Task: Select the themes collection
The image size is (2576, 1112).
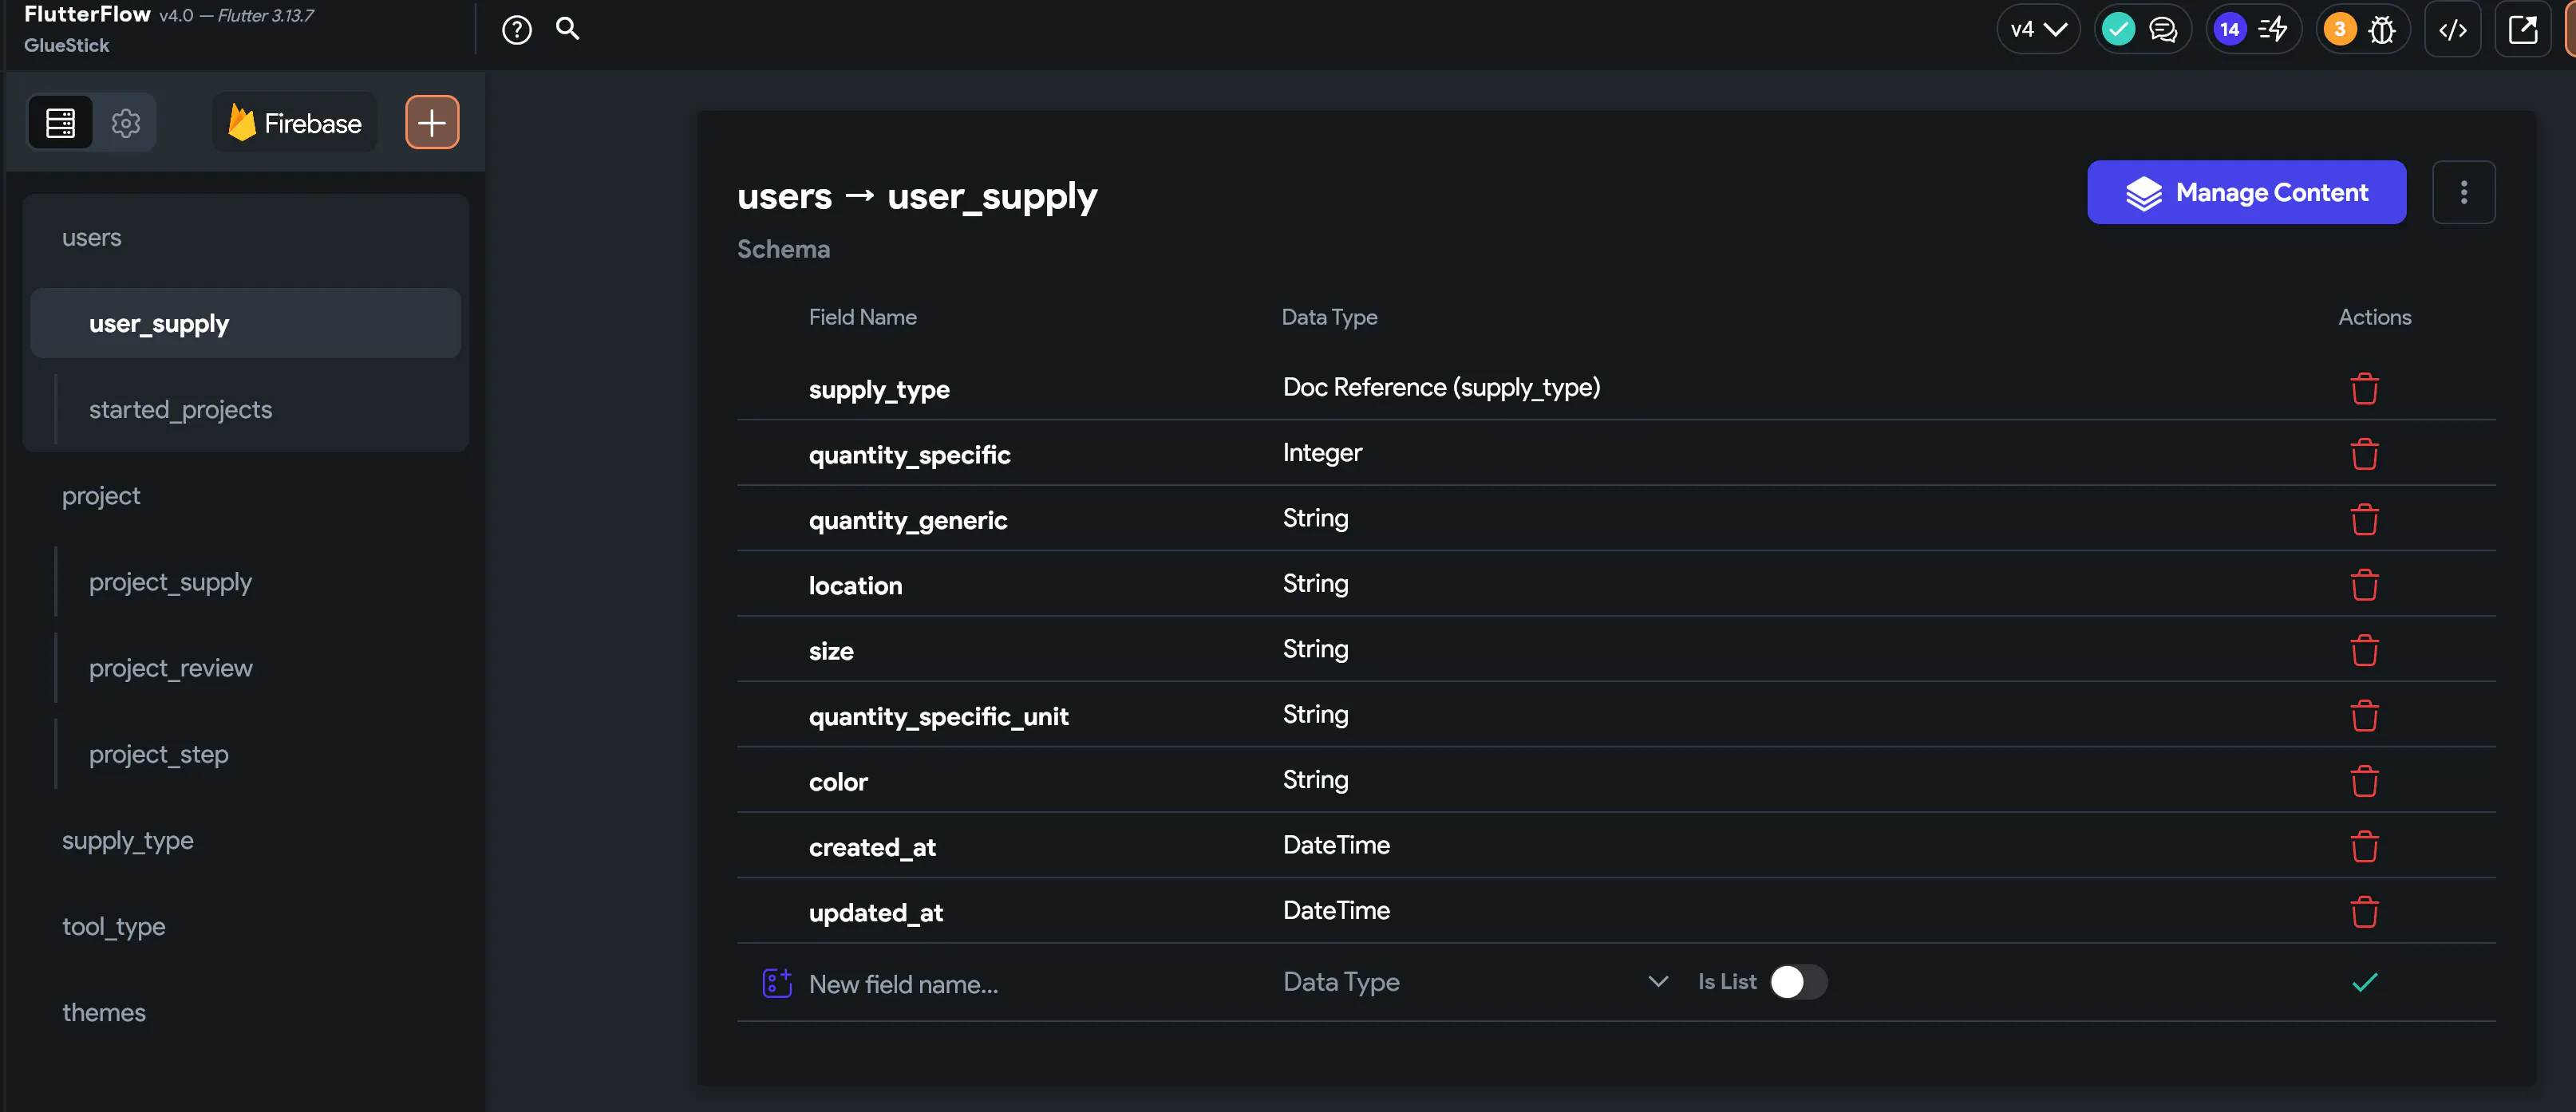Action: point(245,1013)
